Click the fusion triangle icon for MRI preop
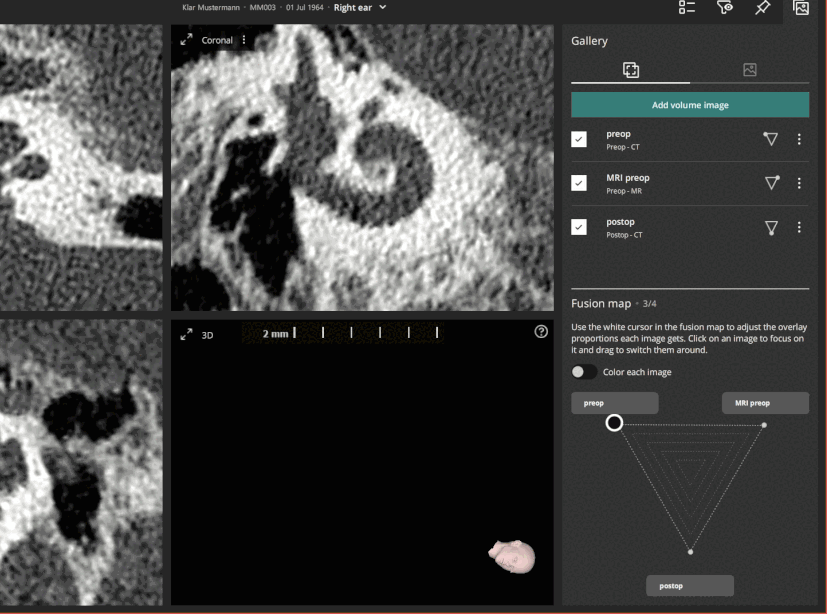Viewport: 827px width, 614px height. 772,183
